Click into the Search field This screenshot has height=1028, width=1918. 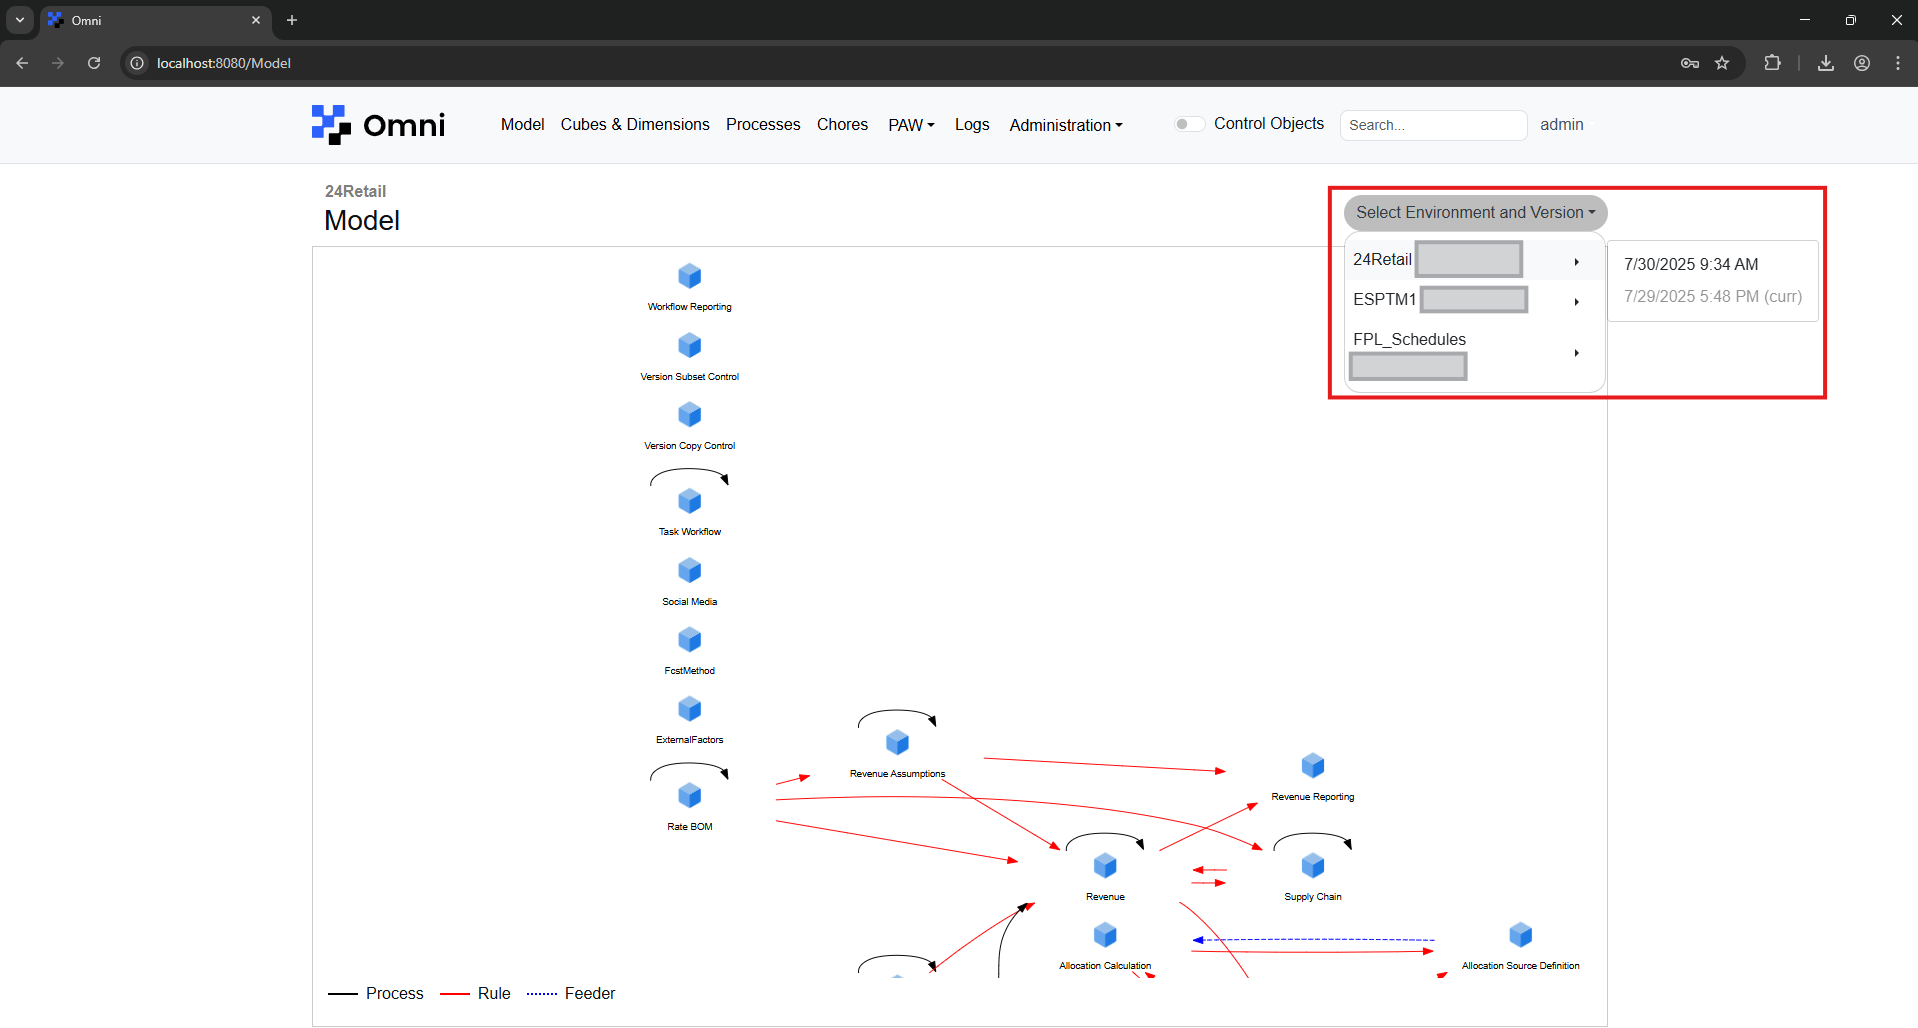click(x=1433, y=125)
